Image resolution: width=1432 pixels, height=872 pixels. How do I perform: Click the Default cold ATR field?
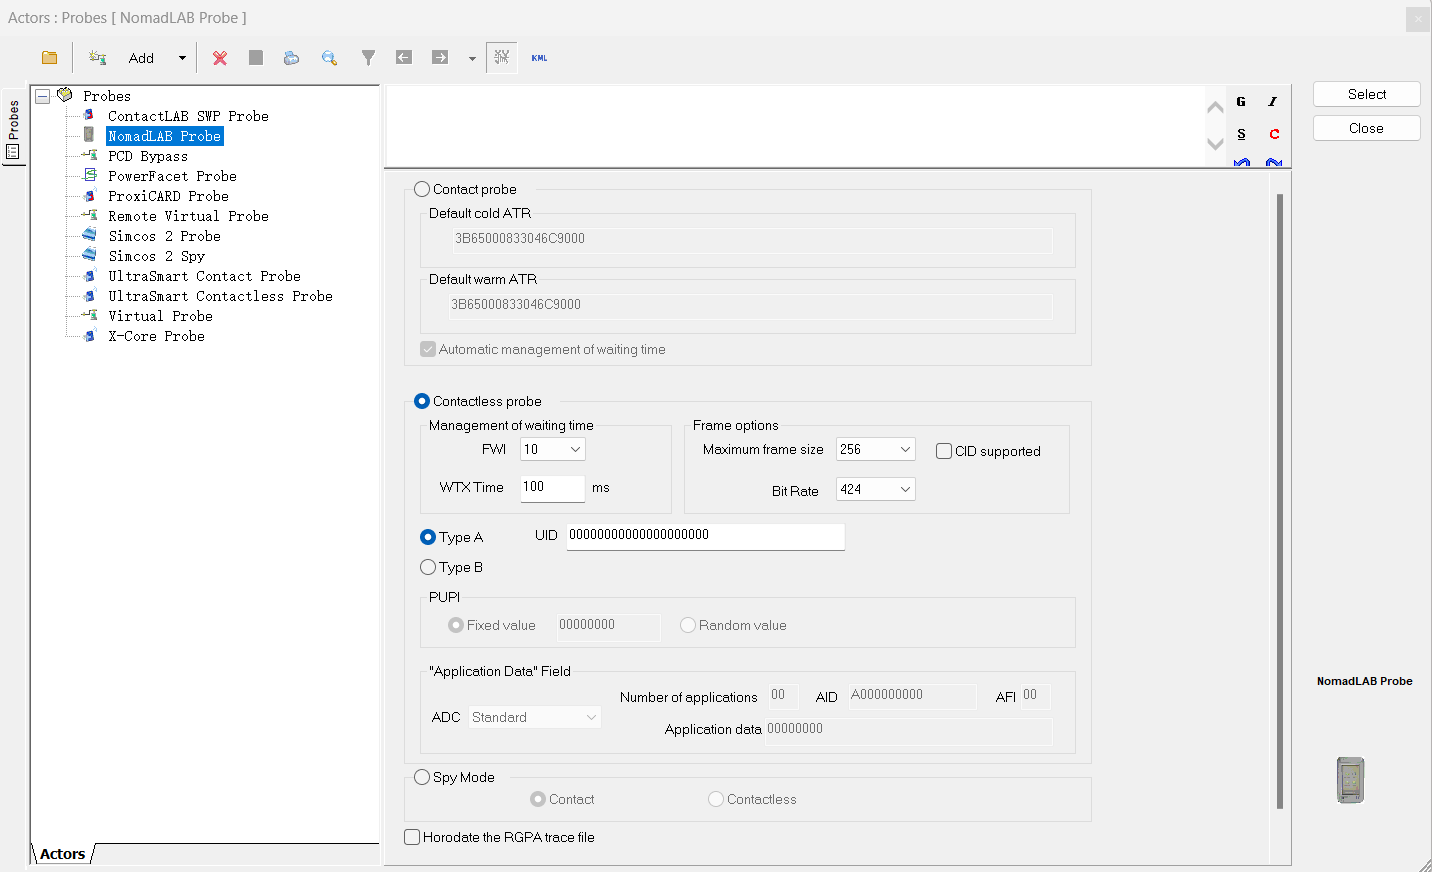tap(752, 239)
